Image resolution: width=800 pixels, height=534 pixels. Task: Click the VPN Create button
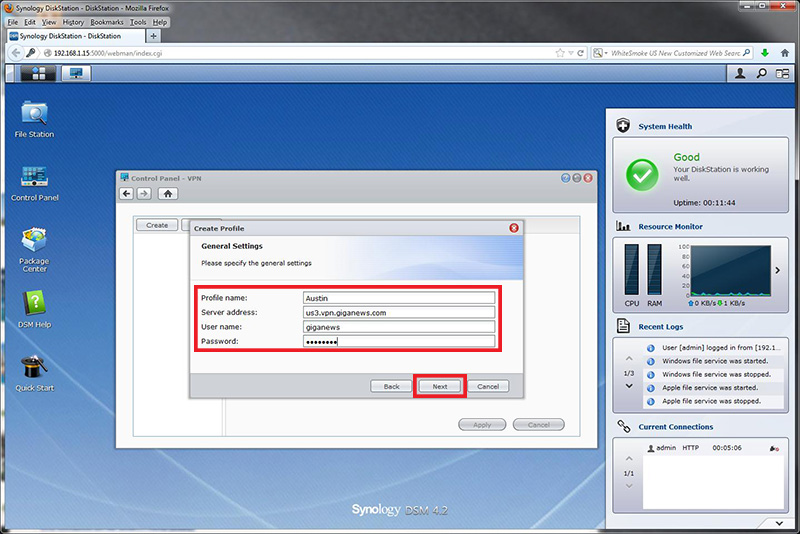click(x=157, y=225)
